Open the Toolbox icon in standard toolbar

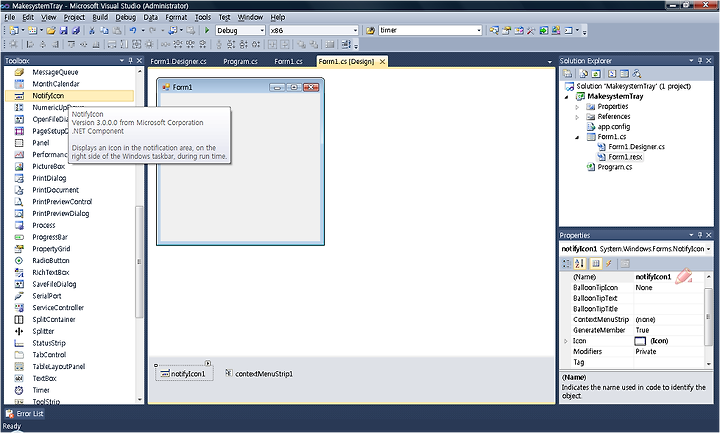click(530, 30)
